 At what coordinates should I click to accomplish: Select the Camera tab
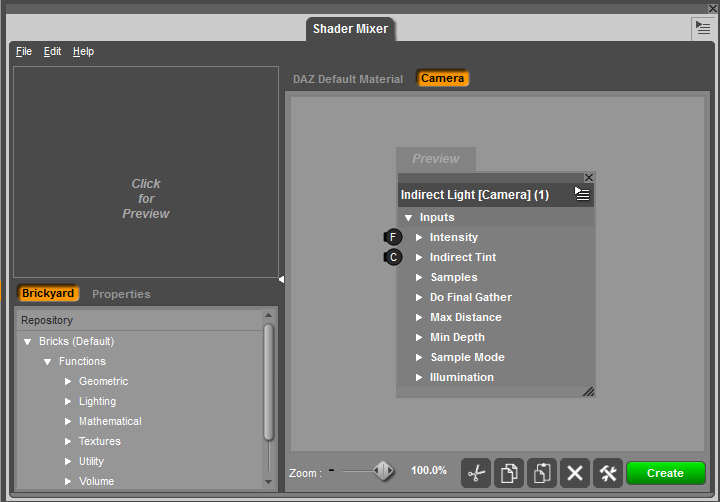click(x=443, y=78)
